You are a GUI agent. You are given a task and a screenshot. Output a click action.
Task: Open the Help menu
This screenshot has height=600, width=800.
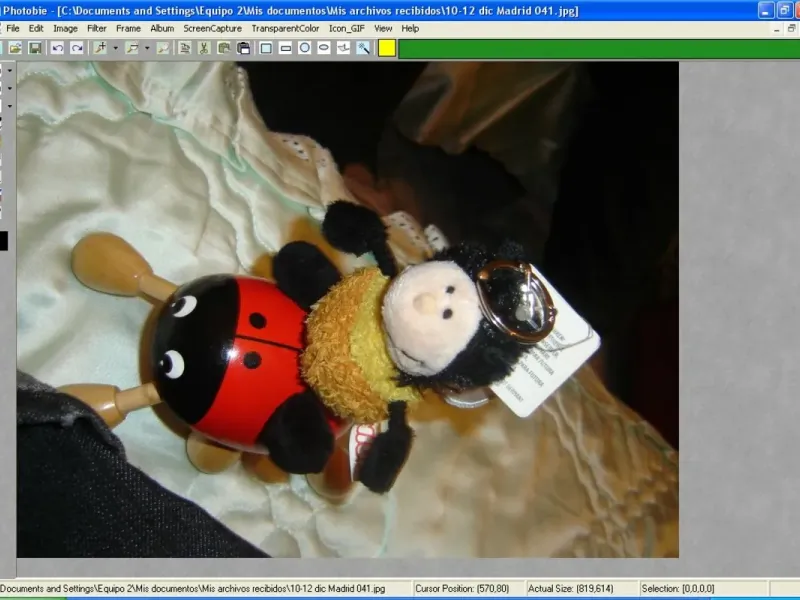410,29
